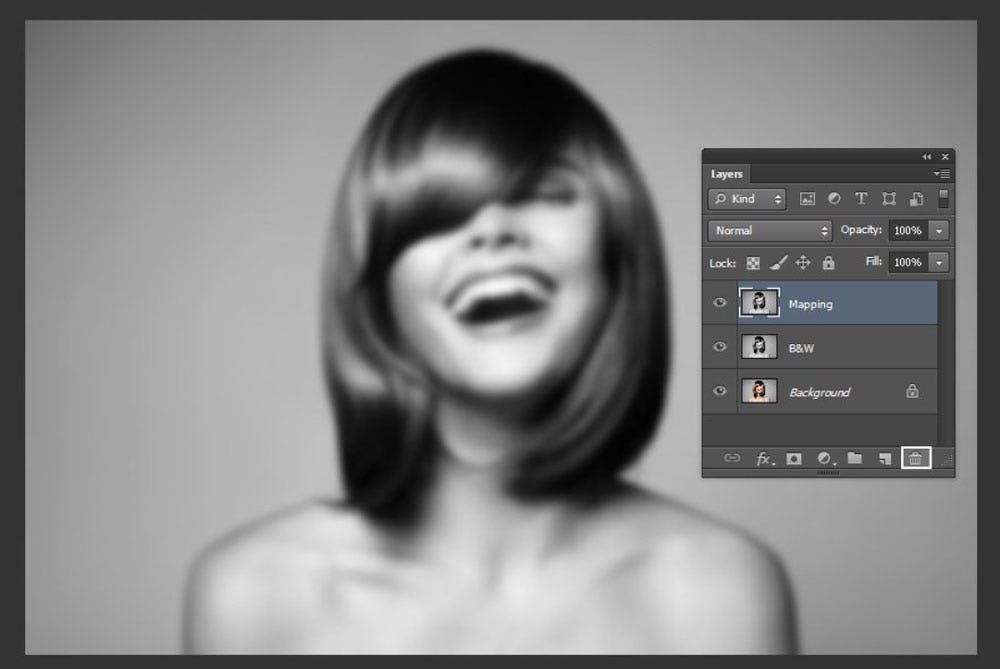Viewport: 1000px width, 669px height.
Task: Open the Layers panel flyout menu
Action: (941, 174)
